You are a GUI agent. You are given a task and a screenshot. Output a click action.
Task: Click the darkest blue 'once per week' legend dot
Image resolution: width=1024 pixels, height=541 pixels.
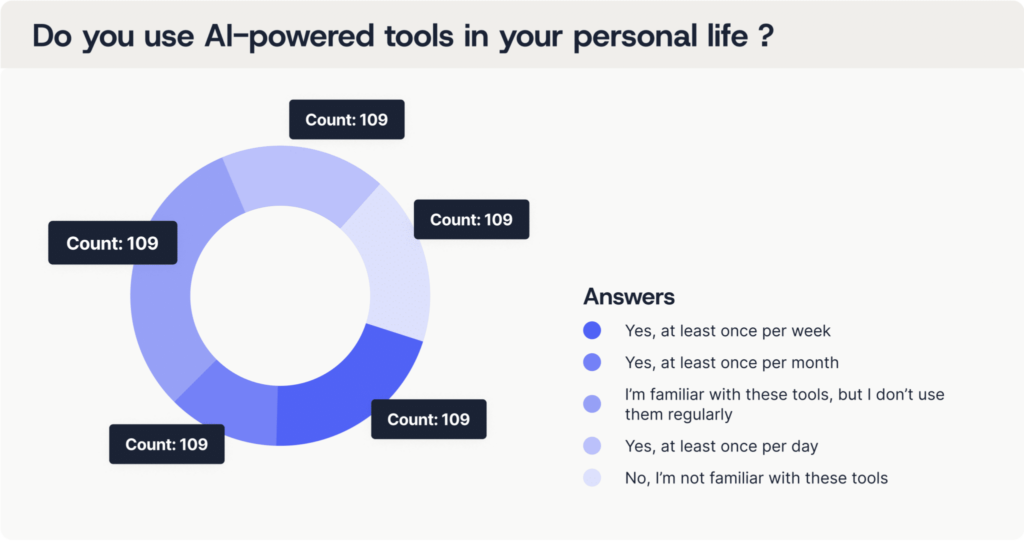(x=592, y=330)
